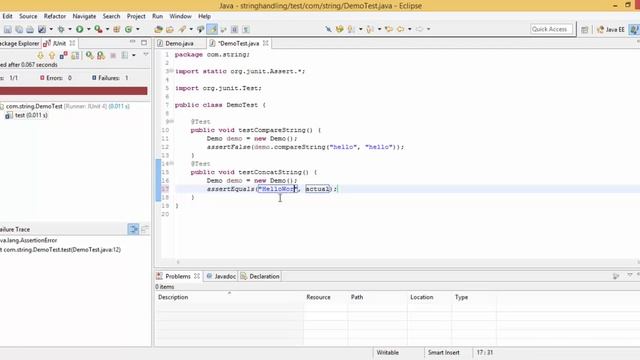Switch to the Java EE perspective

611,29
